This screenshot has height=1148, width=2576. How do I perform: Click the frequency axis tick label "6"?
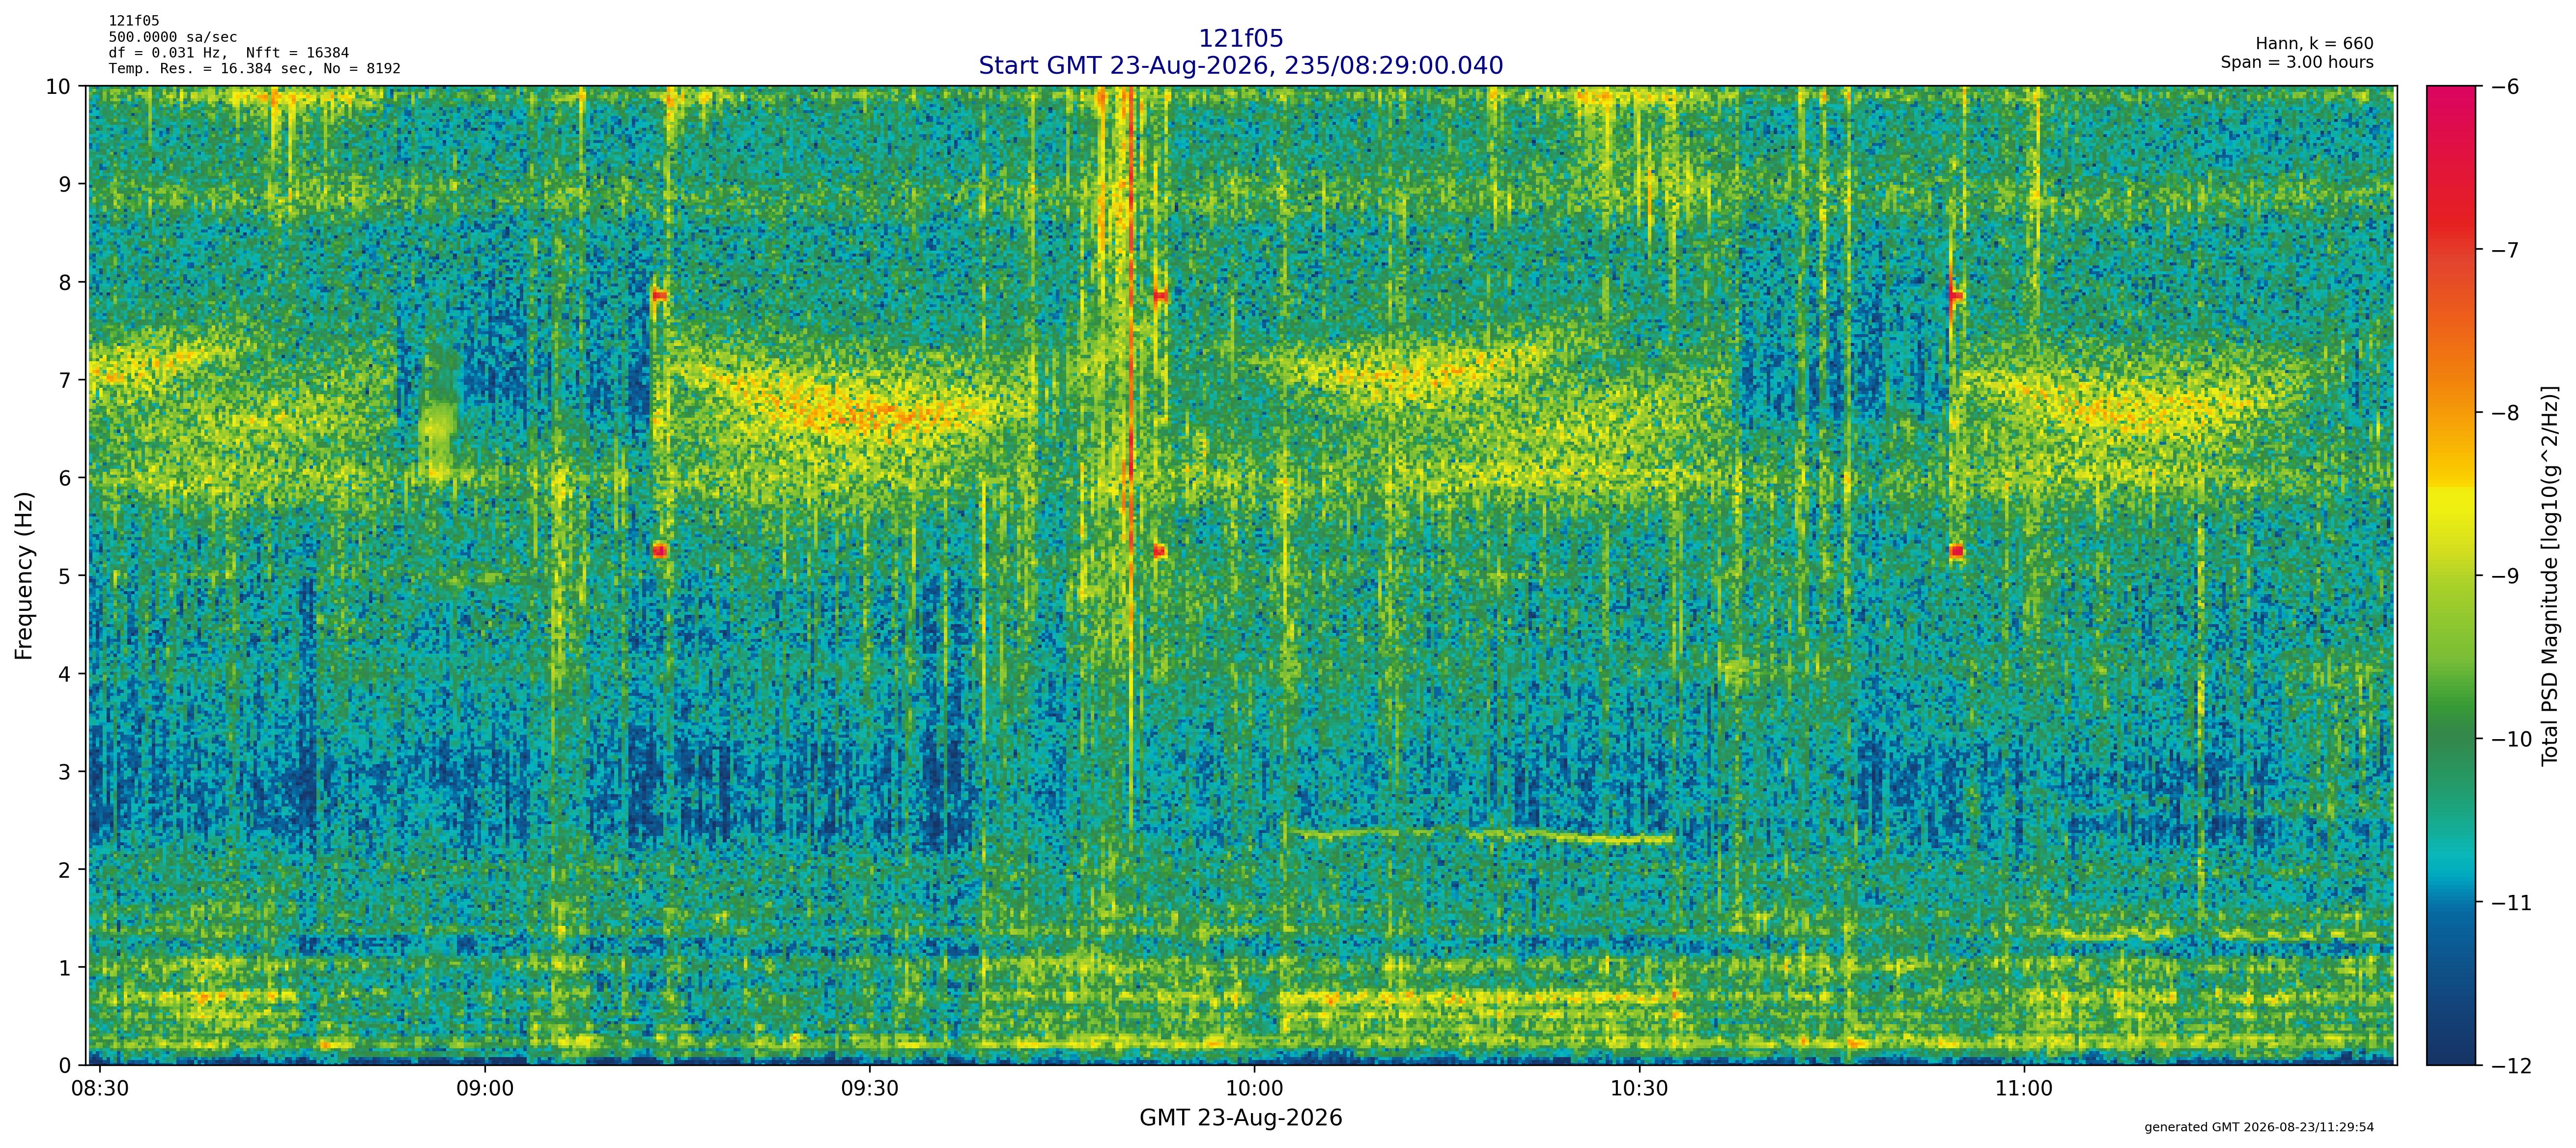65,478
